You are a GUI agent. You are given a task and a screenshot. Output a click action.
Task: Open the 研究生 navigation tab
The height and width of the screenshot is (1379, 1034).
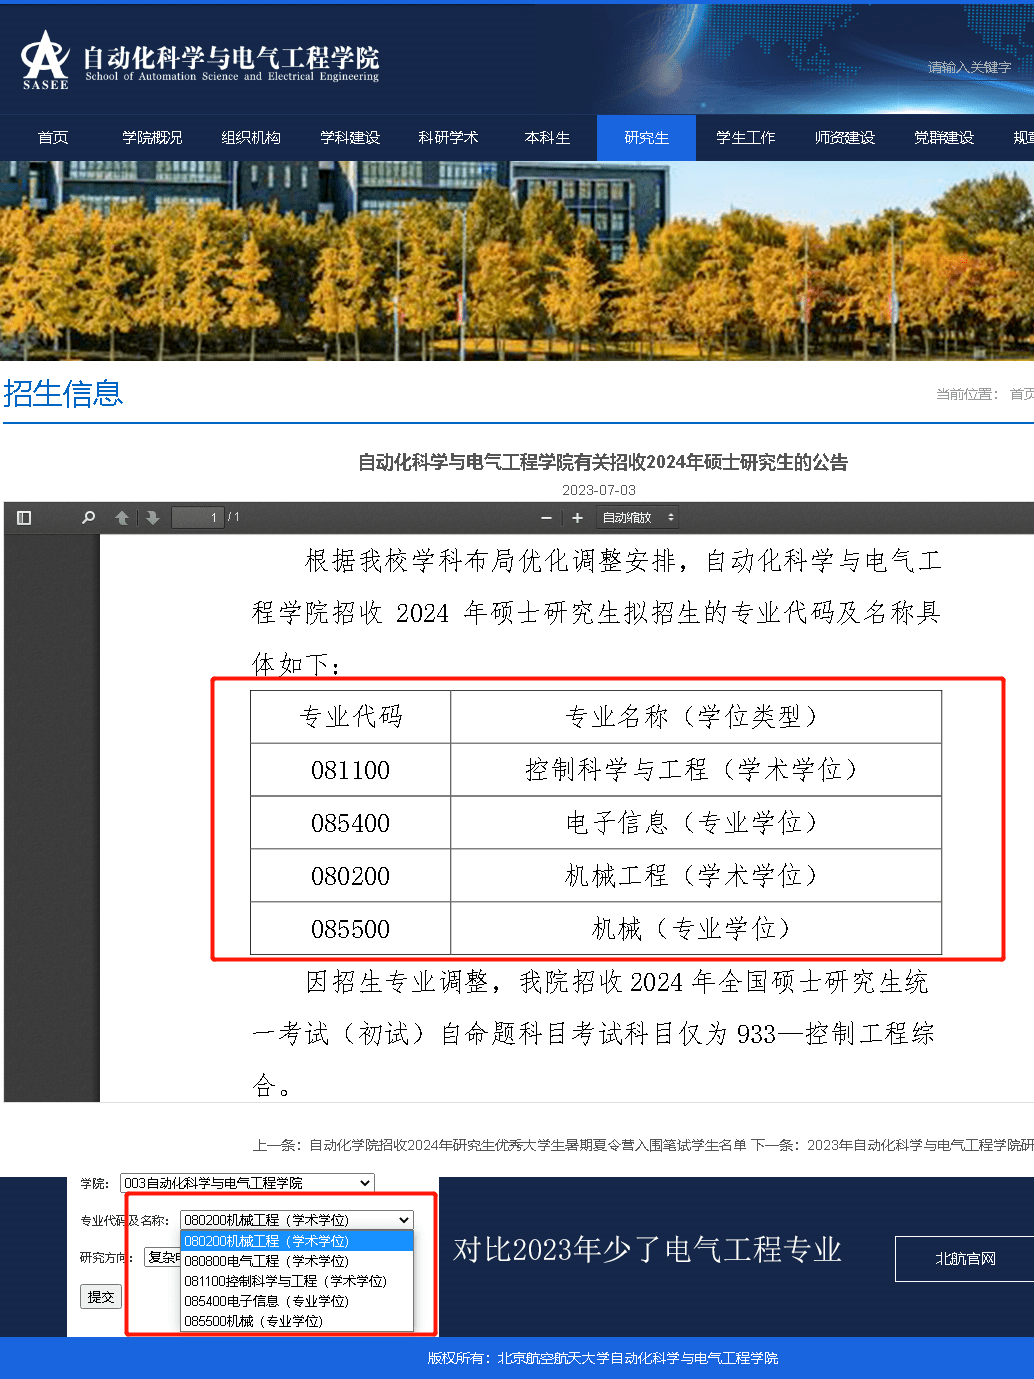(x=646, y=138)
